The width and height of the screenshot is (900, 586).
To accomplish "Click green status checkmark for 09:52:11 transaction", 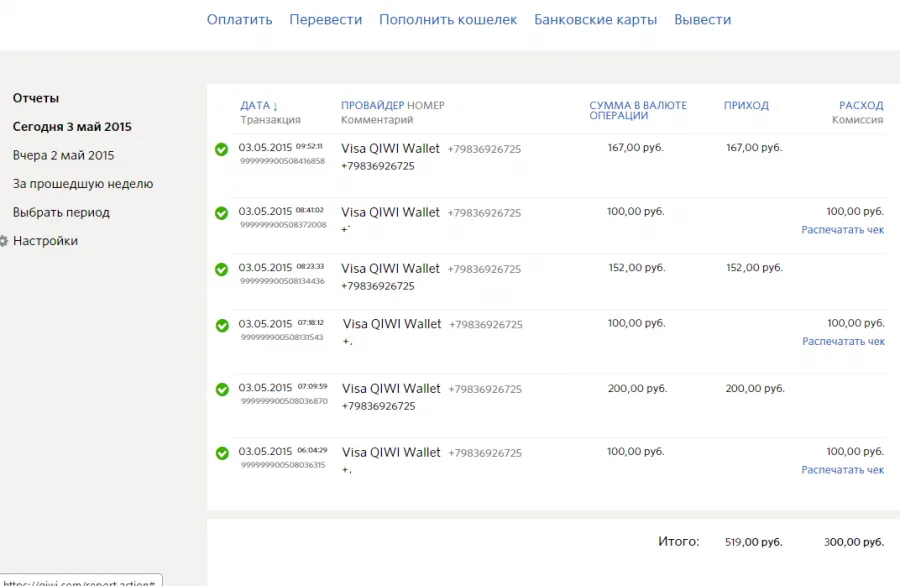I will [x=222, y=150].
